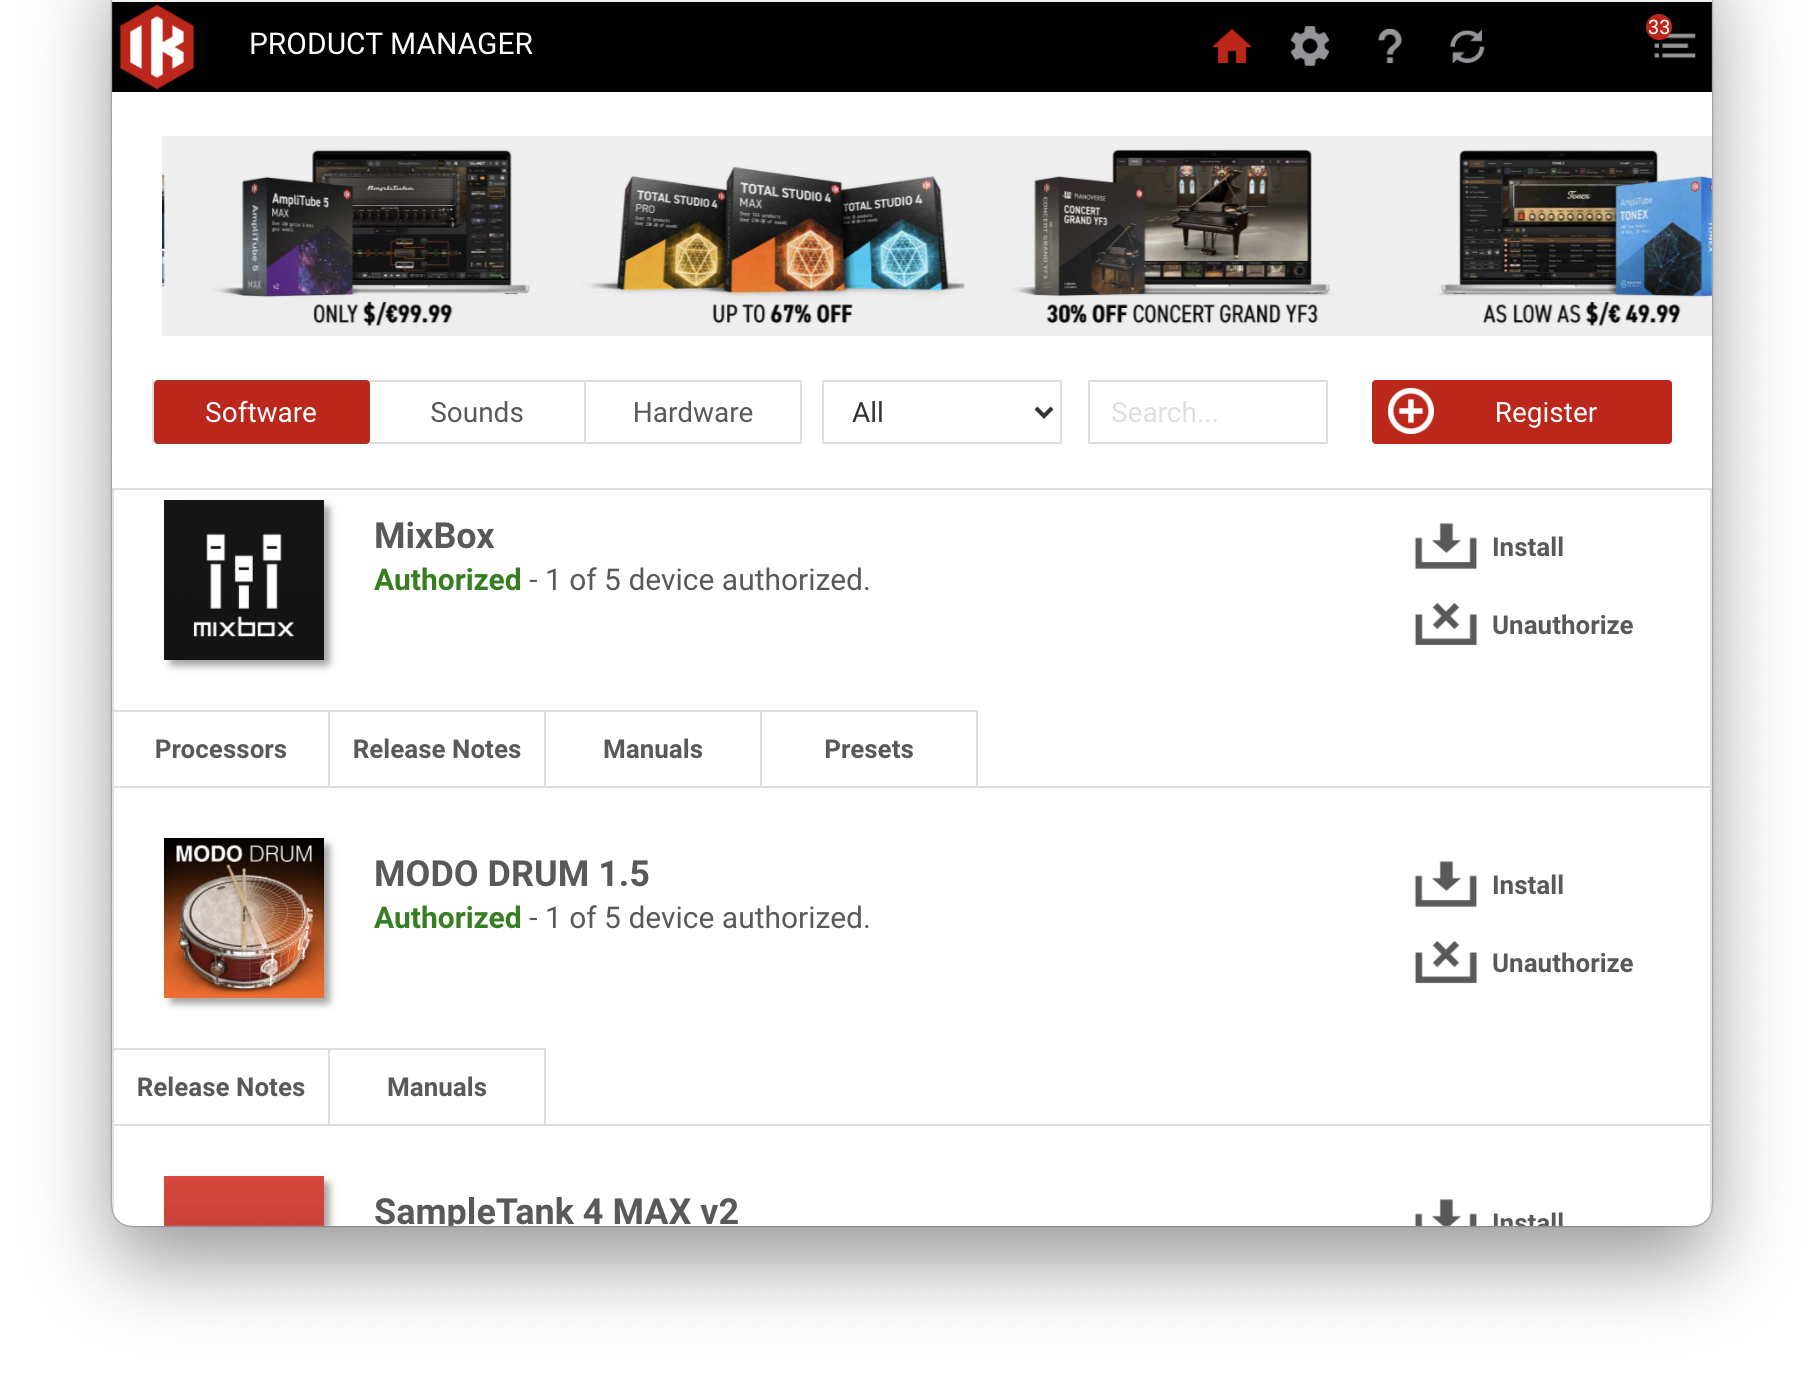Open MixBox Manuals tab
Viewport: 1814px width, 1374px height.
click(653, 749)
